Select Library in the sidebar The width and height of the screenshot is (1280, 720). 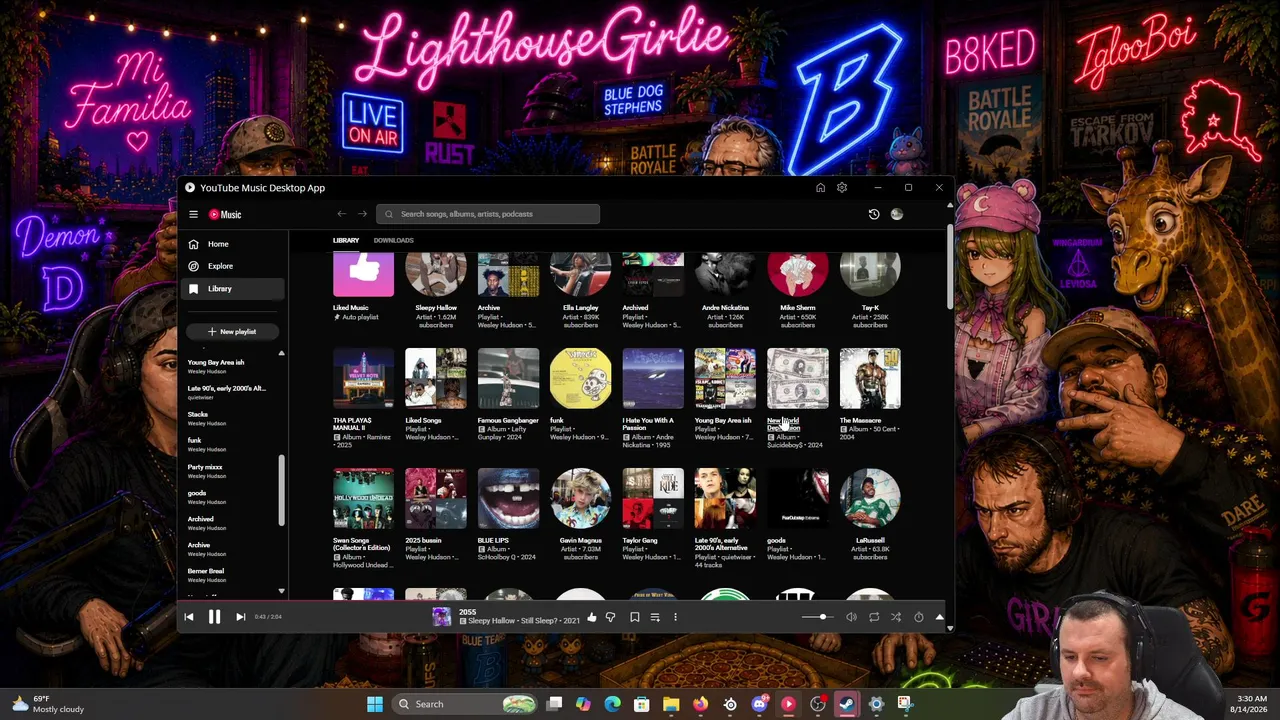point(234,289)
